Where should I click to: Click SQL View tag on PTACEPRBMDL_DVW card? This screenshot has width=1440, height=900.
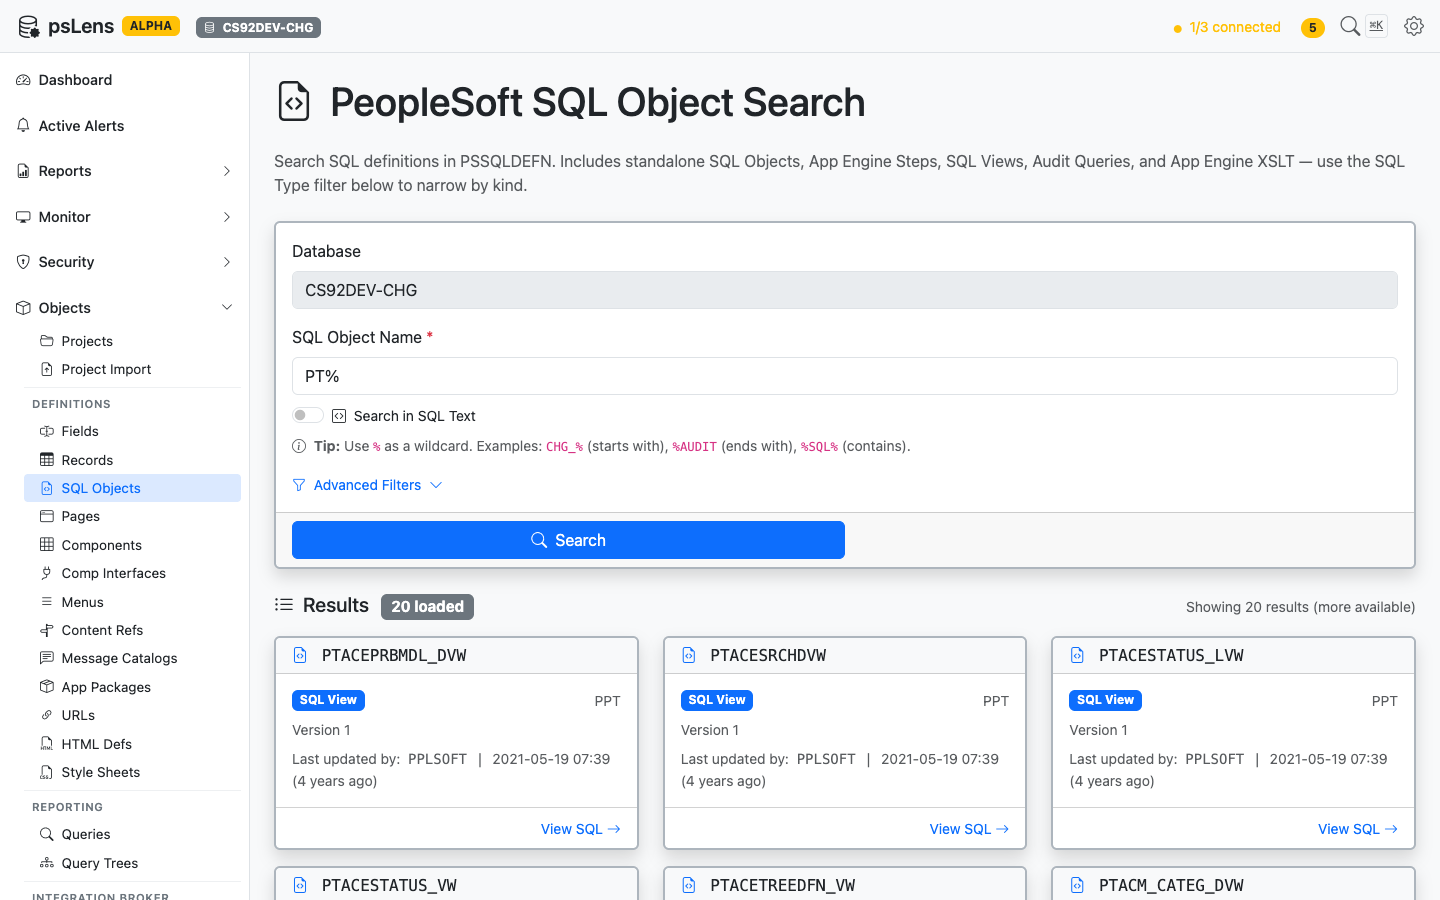click(x=328, y=700)
